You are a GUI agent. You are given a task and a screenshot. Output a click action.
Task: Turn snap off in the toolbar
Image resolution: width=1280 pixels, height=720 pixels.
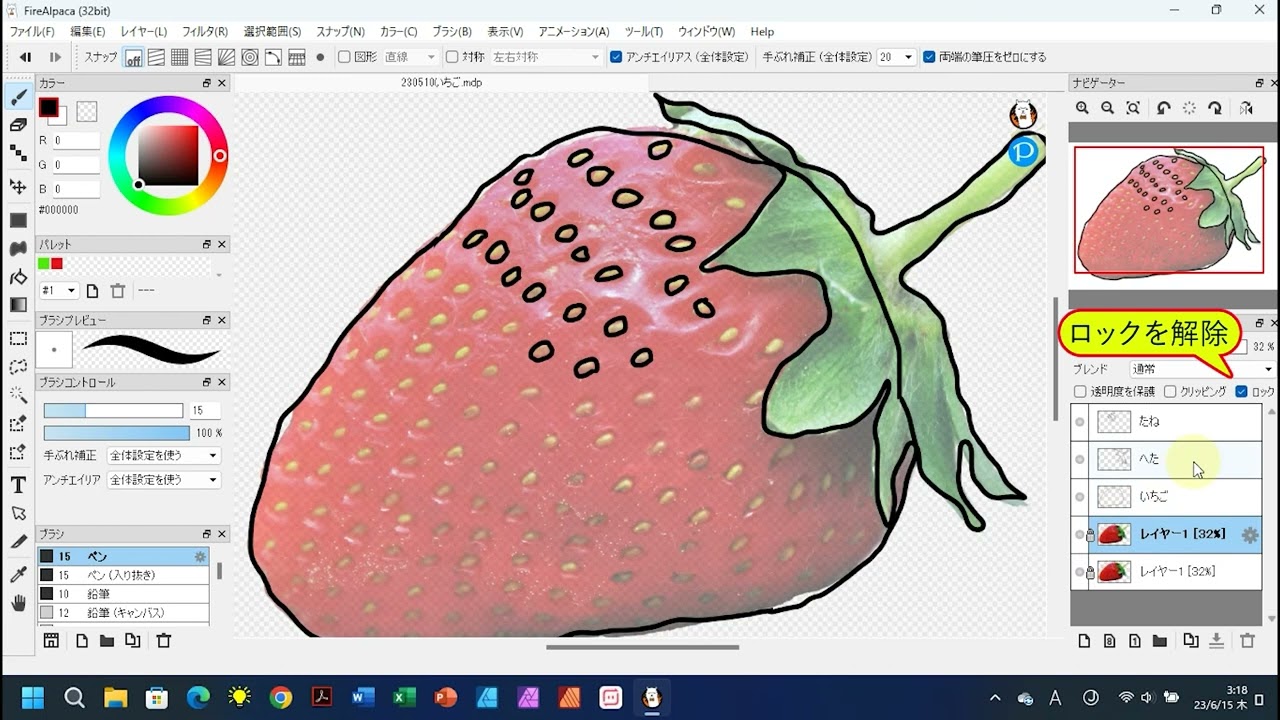pyautogui.click(x=133, y=58)
